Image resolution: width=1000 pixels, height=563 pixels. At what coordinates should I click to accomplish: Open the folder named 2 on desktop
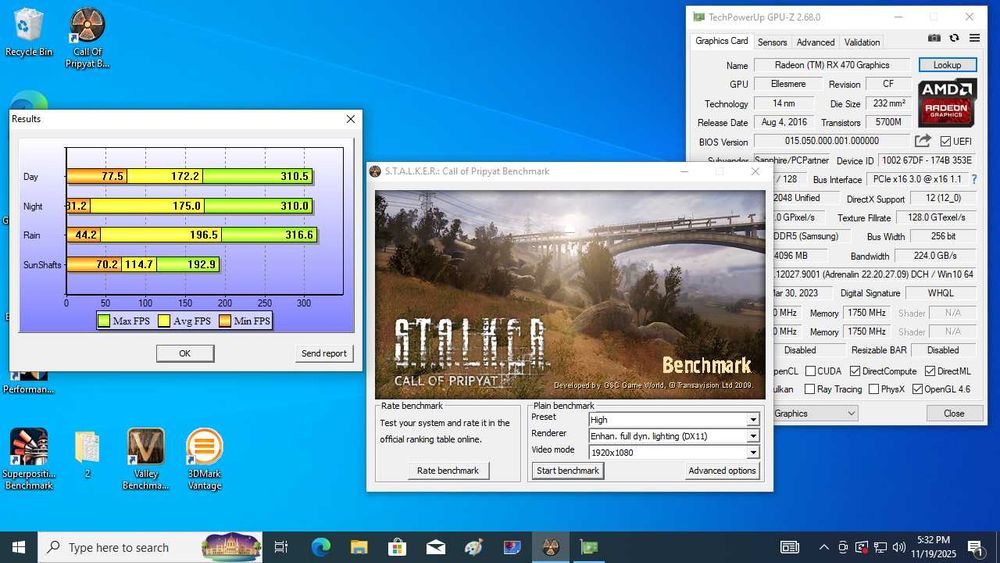pos(87,453)
